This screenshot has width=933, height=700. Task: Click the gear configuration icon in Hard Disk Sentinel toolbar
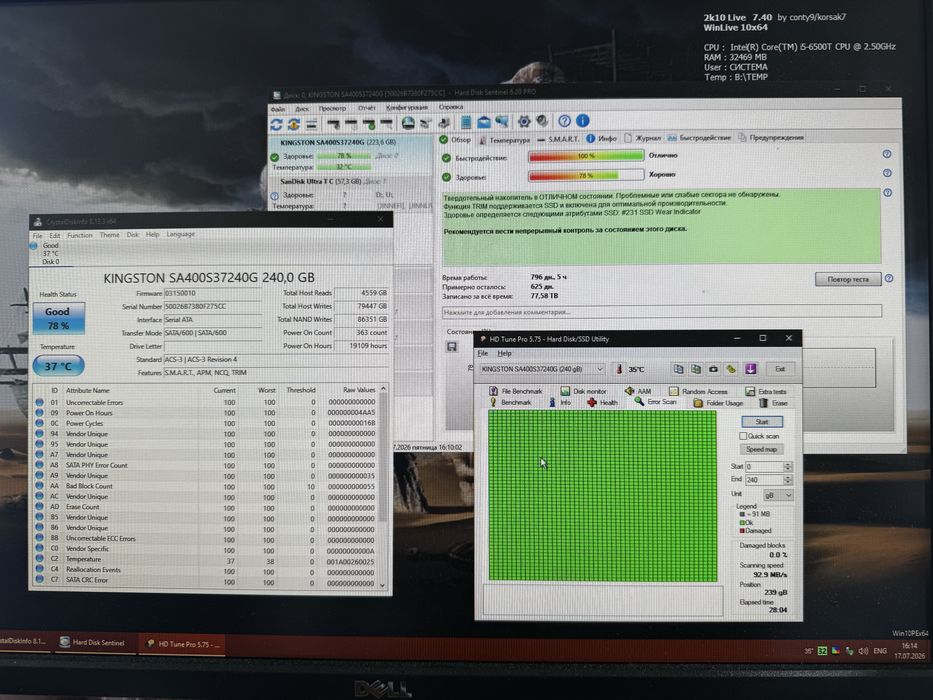524,121
